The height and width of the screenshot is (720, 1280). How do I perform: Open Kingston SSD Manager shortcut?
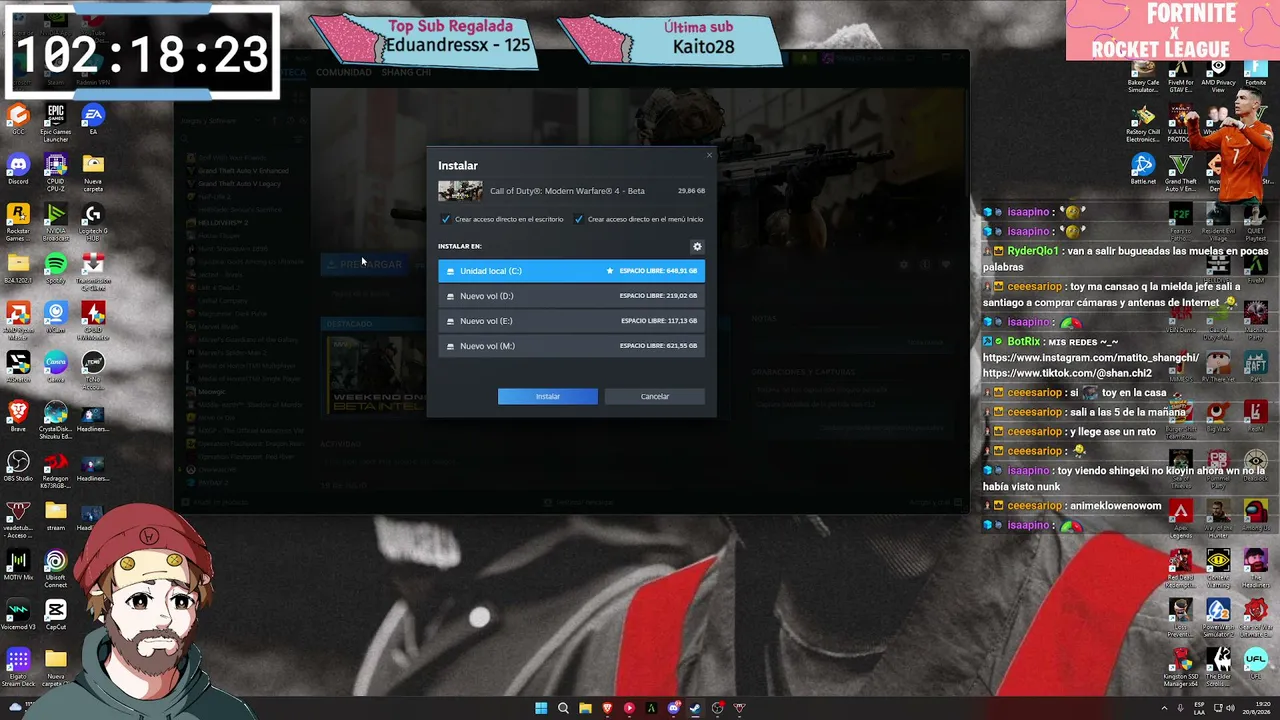(x=1181, y=668)
